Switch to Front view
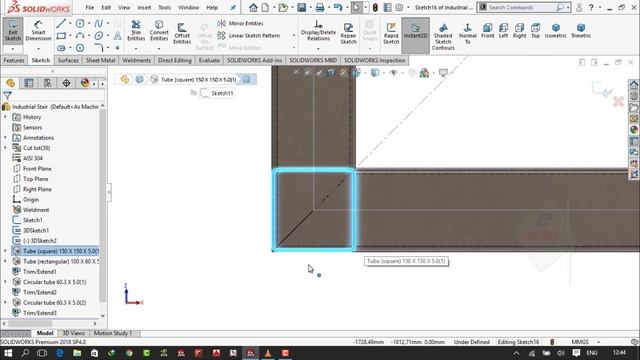Image resolution: width=640 pixels, height=360 pixels. pyautogui.click(x=487, y=31)
